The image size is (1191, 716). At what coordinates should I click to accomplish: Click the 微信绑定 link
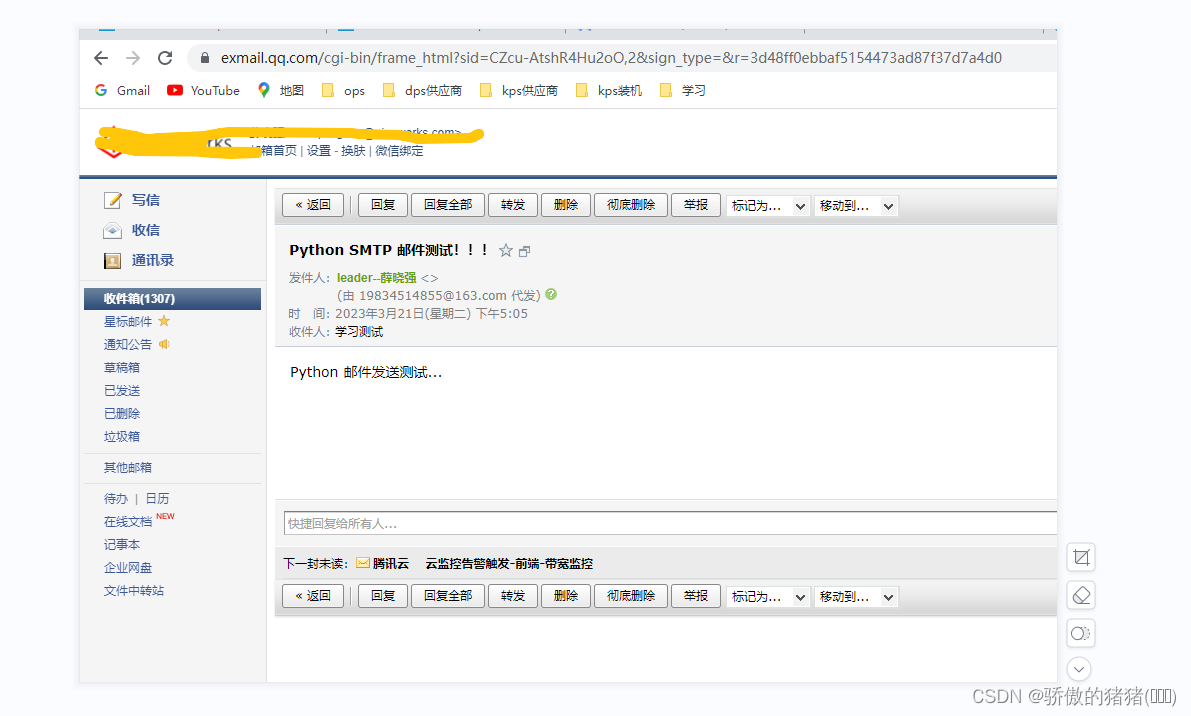tap(400, 150)
